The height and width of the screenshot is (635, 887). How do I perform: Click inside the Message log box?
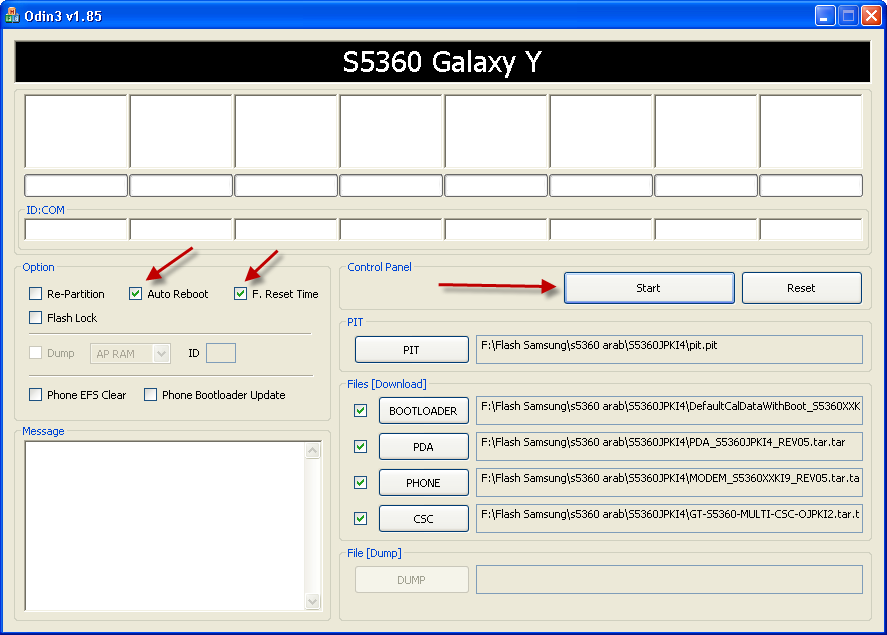[x=165, y=526]
